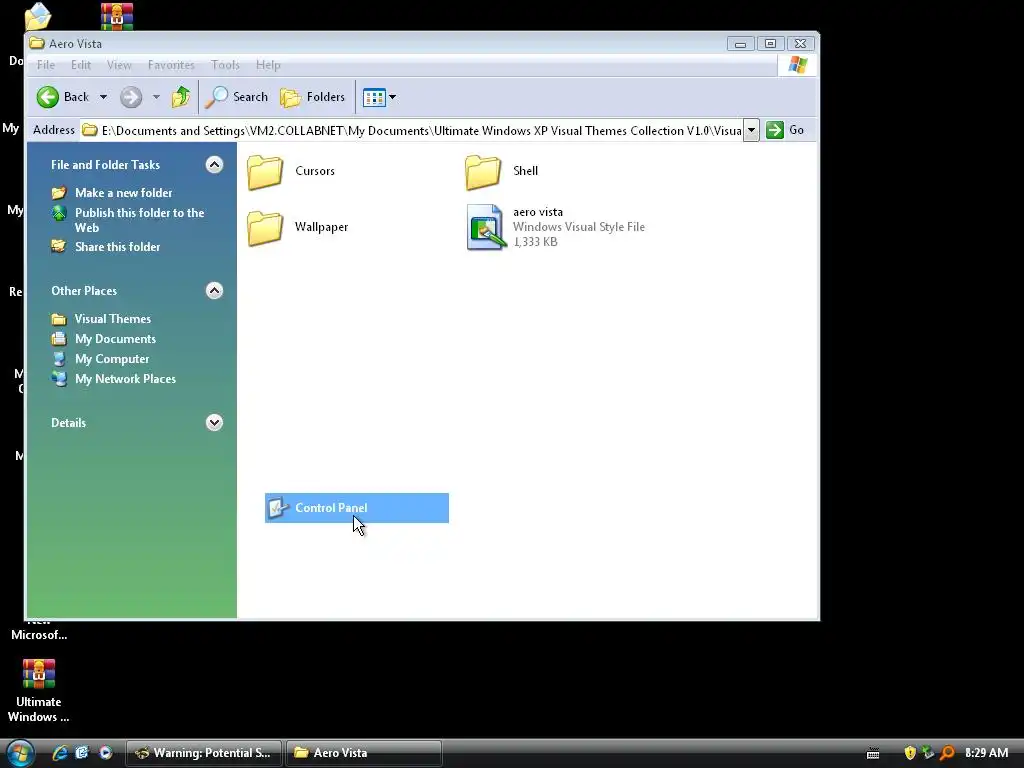Go up one folder level
This screenshot has height=768, width=1024.
click(x=181, y=97)
